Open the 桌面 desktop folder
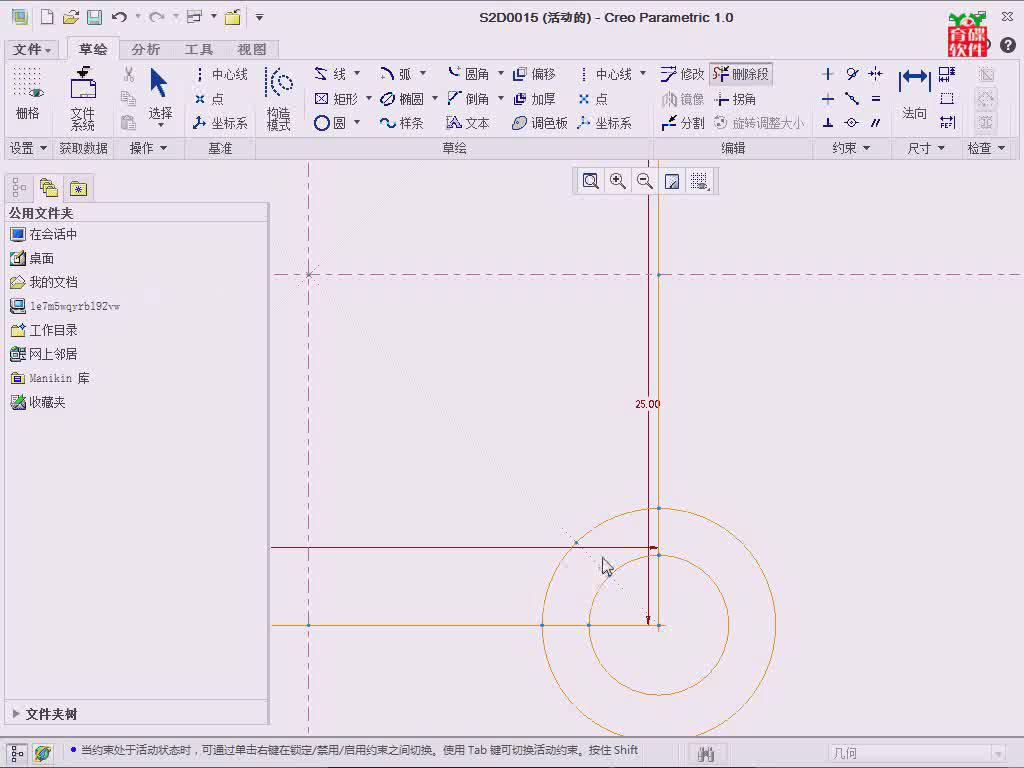Screen dimensions: 1024x768 [32, 258]
